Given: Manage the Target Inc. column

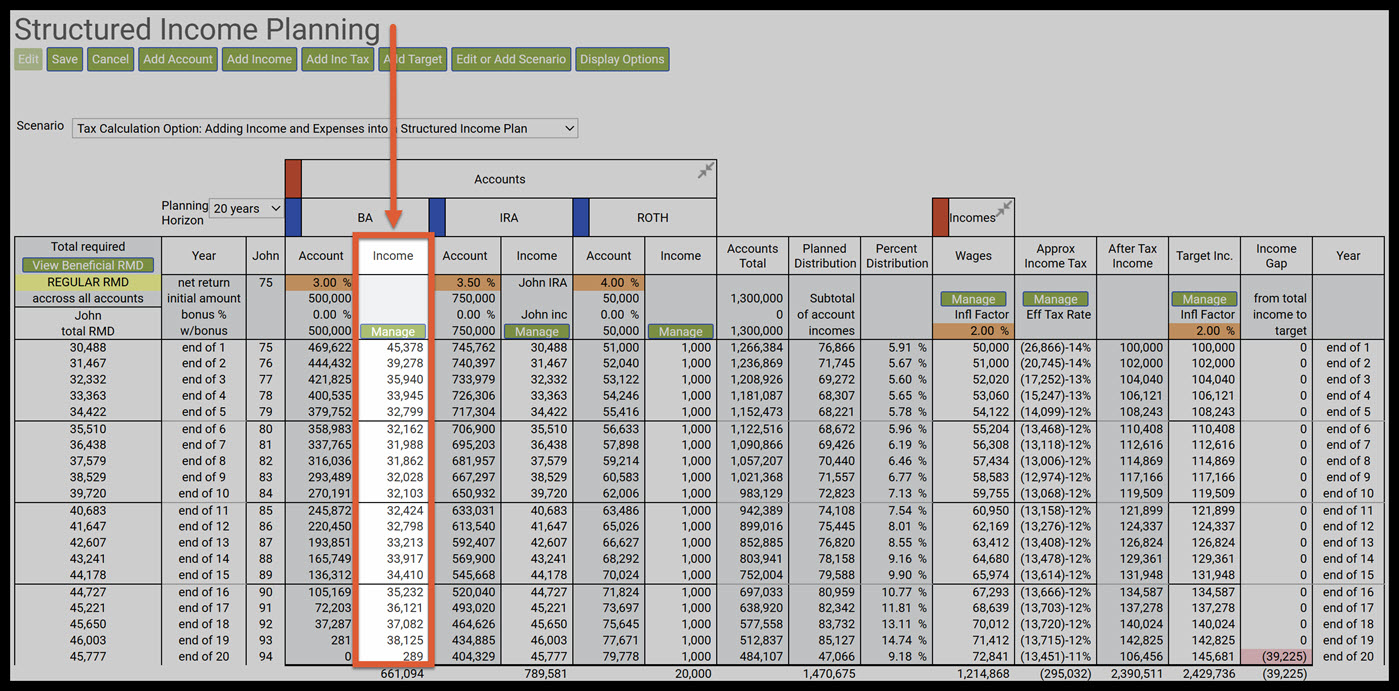Looking at the screenshot, I should pos(1204,299).
